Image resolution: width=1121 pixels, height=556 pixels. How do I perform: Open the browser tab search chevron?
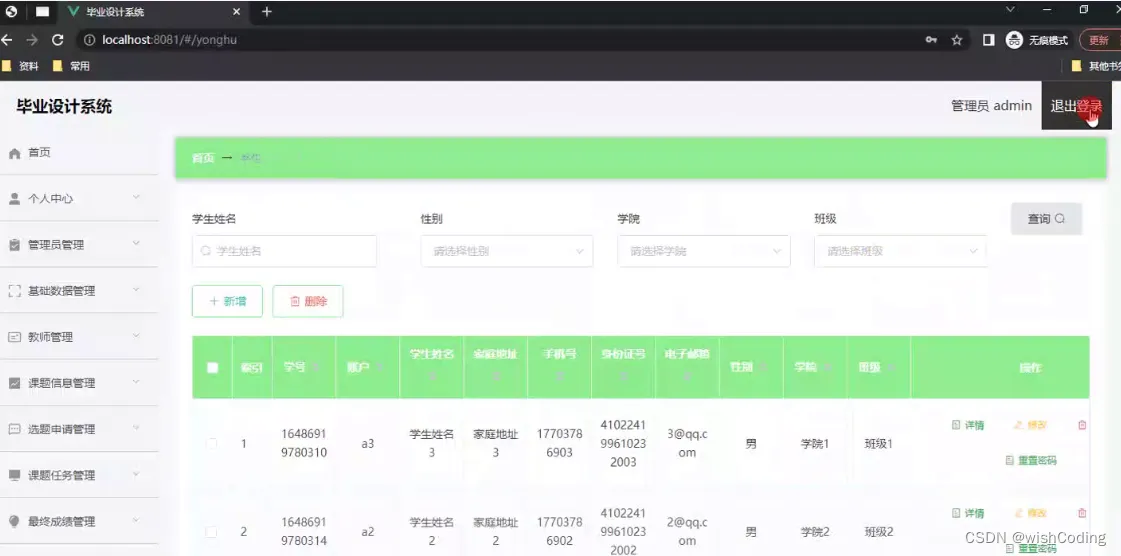1010,10
